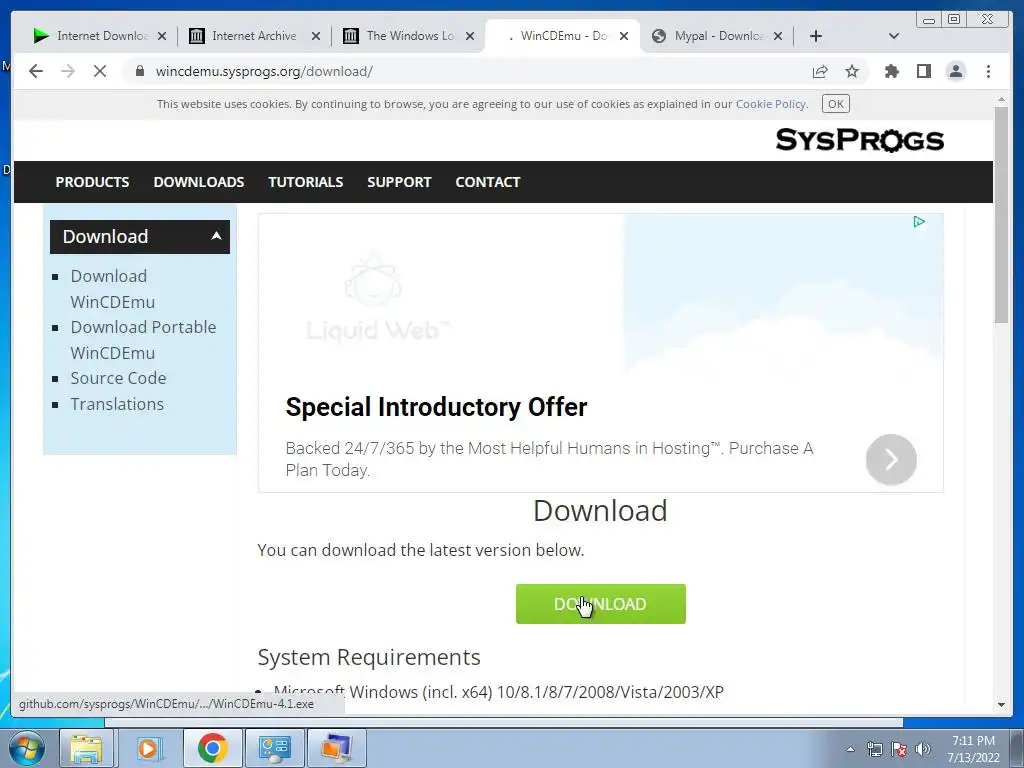Open the virtual machine taskbar icon
The image size is (1024, 768).
336,748
